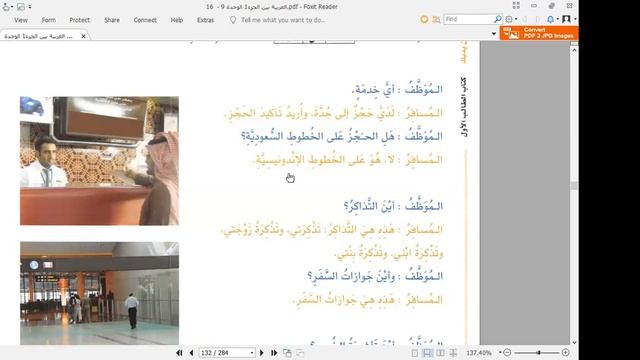Click the airline counter photo
640x360 pixels.
tap(99, 161)
